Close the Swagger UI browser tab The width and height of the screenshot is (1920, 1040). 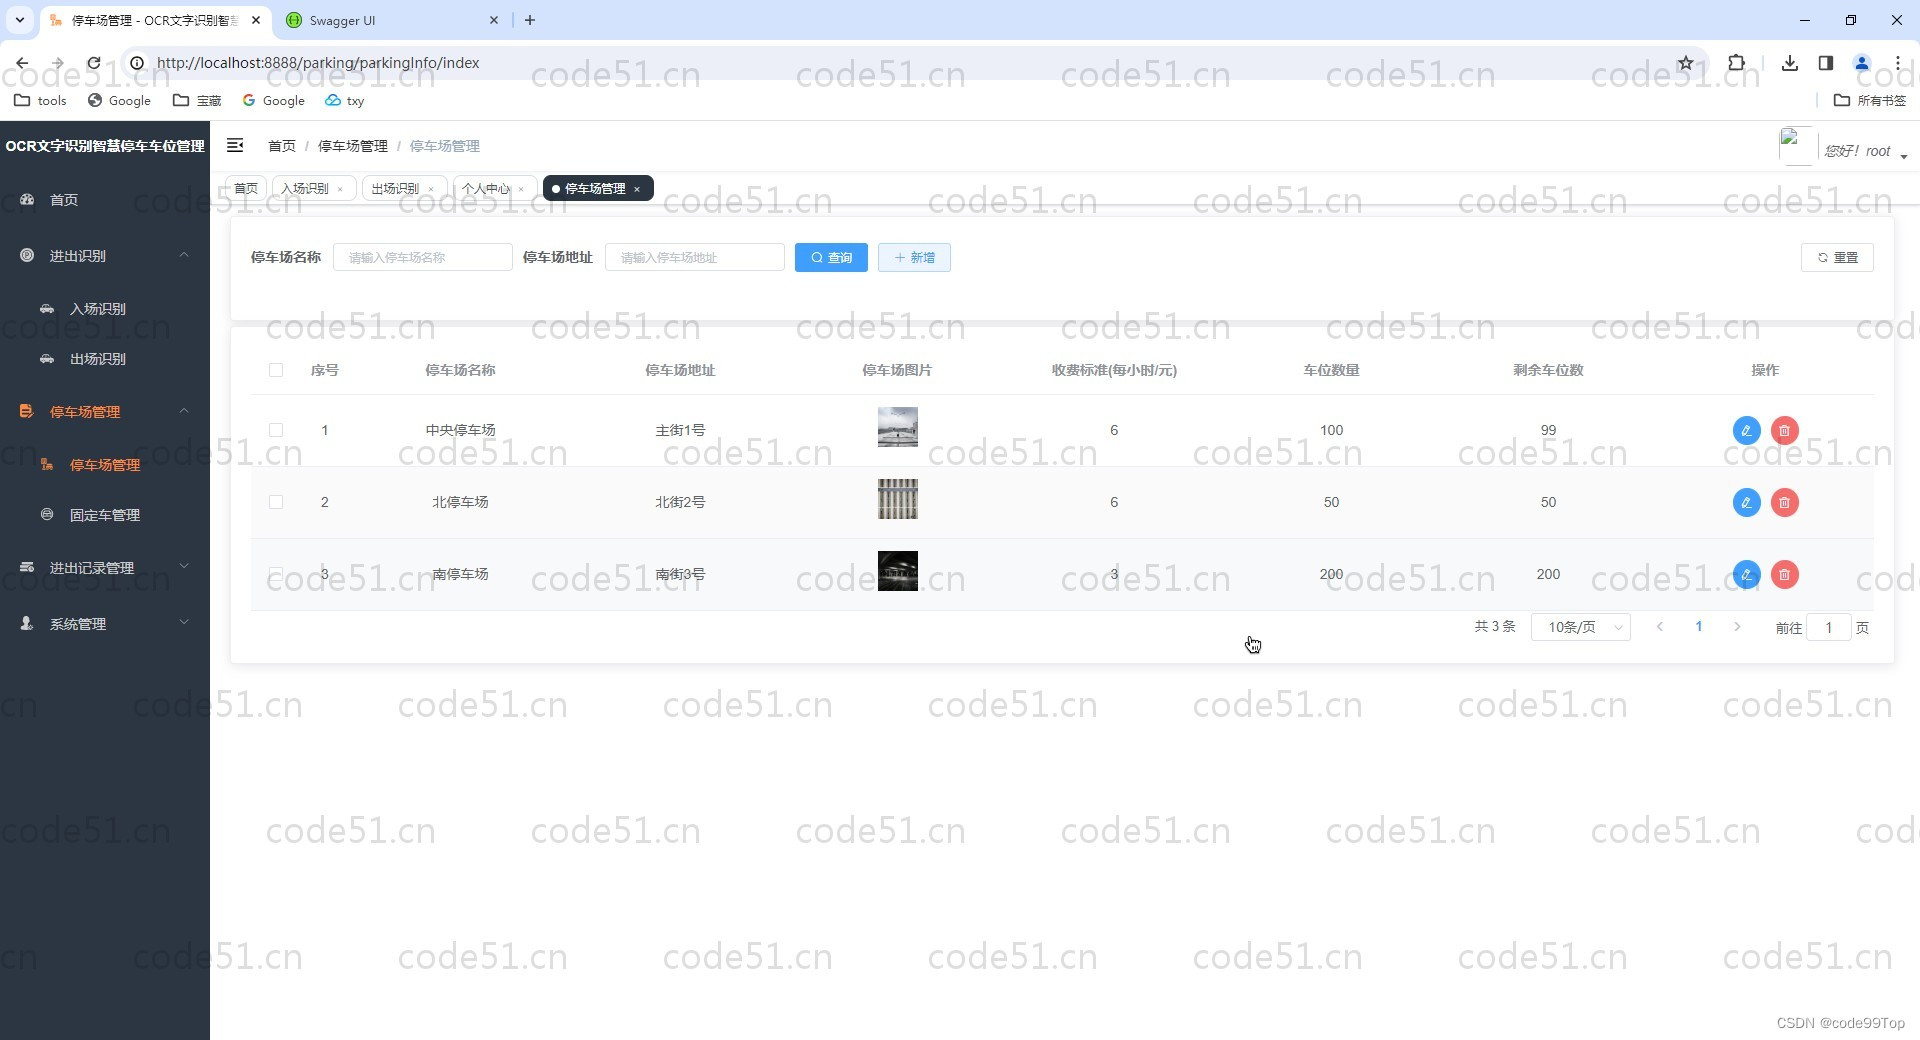click(494, 20)
